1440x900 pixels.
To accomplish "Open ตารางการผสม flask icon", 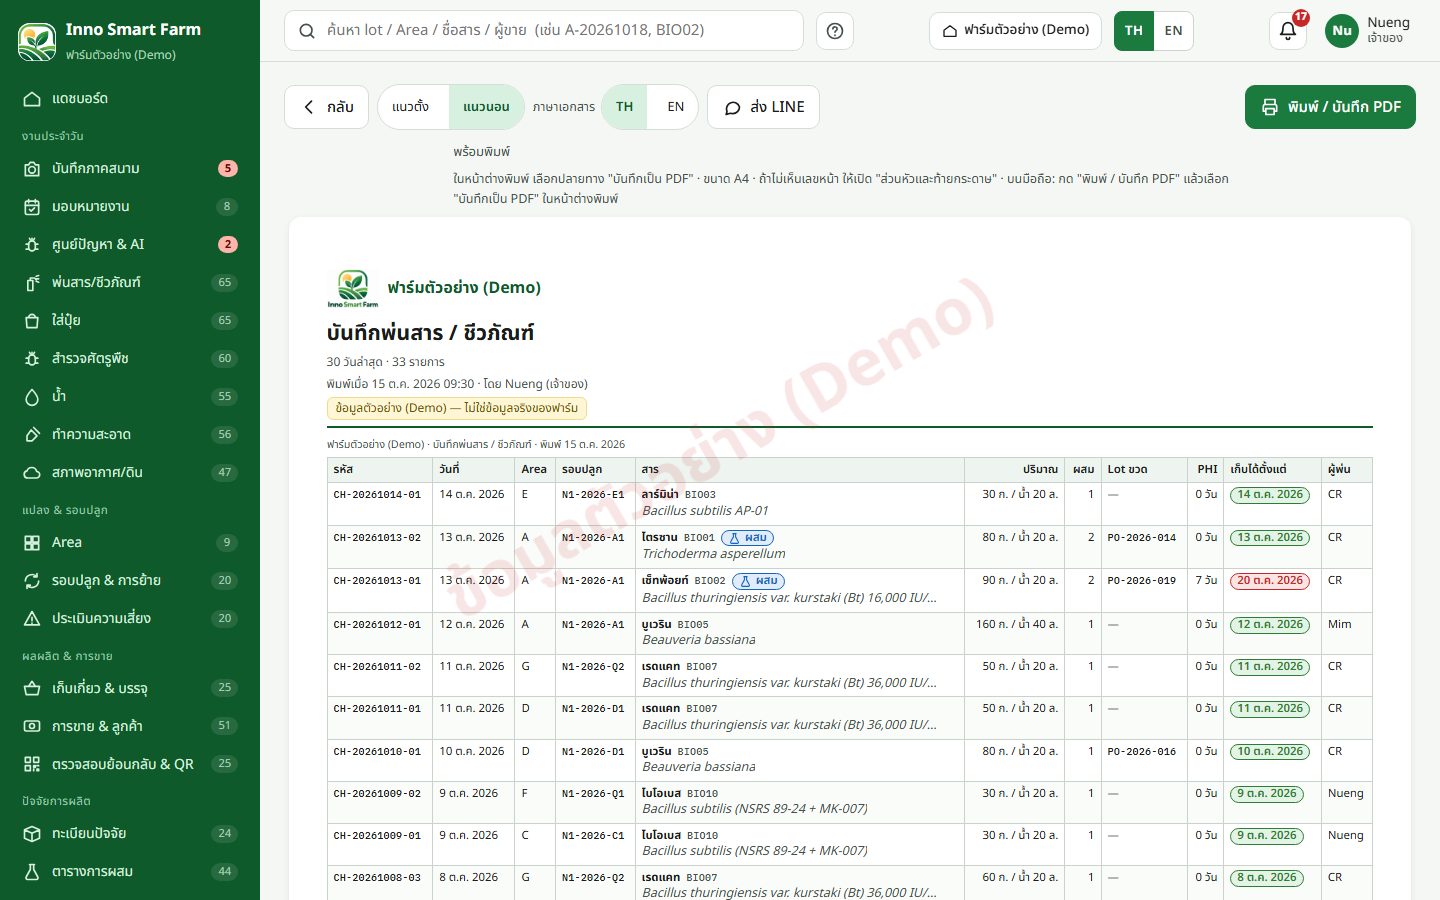I will (x=32, y=872).
